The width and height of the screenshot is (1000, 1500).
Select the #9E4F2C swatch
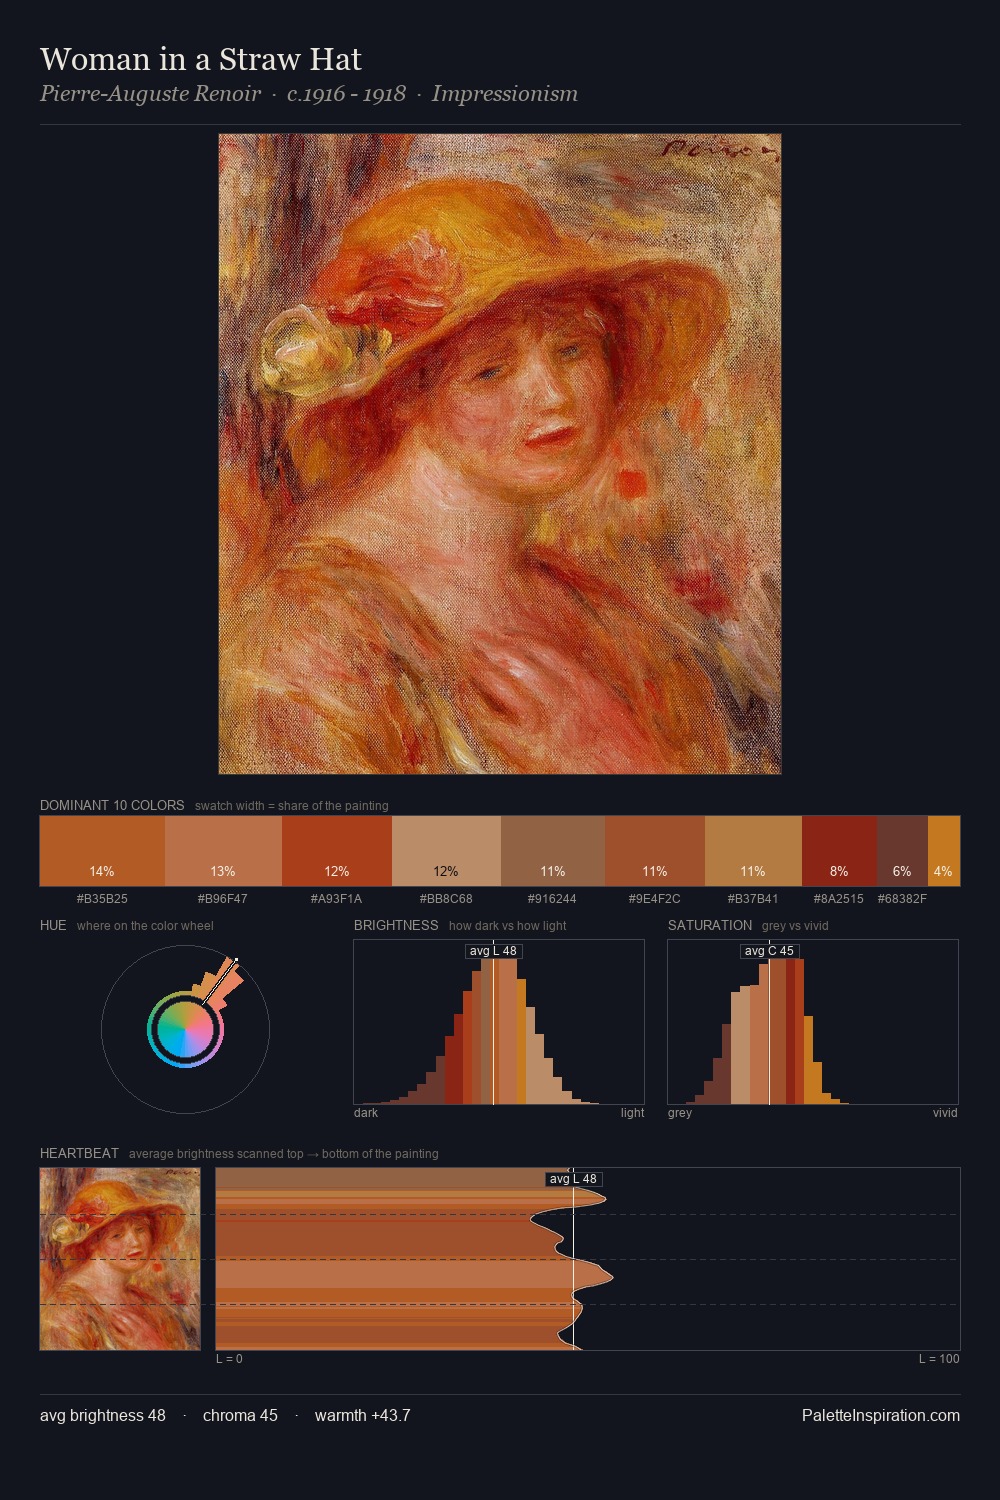pos(655,851)
